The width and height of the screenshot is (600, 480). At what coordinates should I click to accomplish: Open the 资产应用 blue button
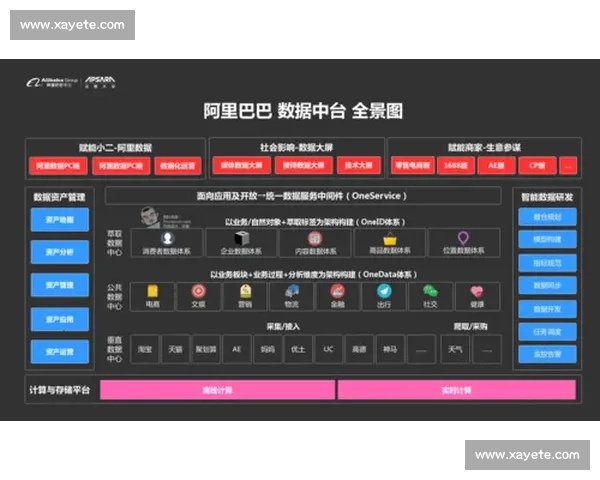pos(60,319)
